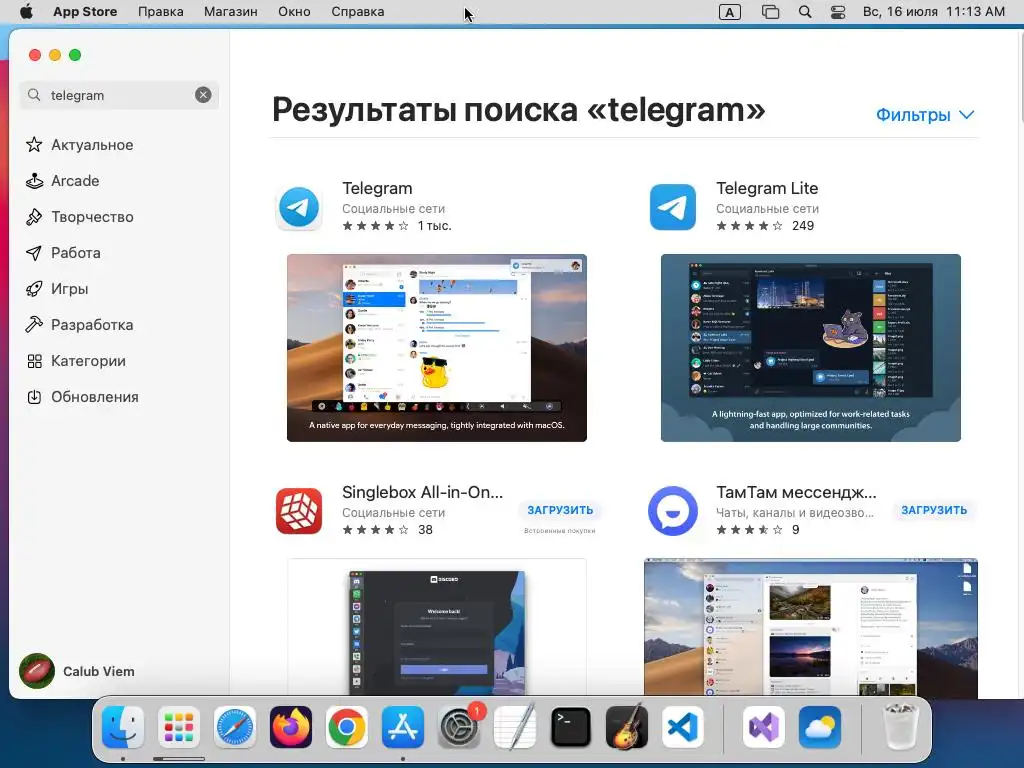
Task: Click the Calub Viem avatar picture
Action: 37,671
